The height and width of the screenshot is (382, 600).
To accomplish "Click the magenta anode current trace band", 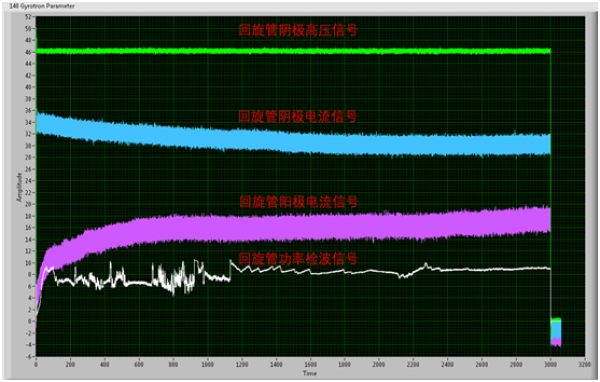I will [293, 229].
